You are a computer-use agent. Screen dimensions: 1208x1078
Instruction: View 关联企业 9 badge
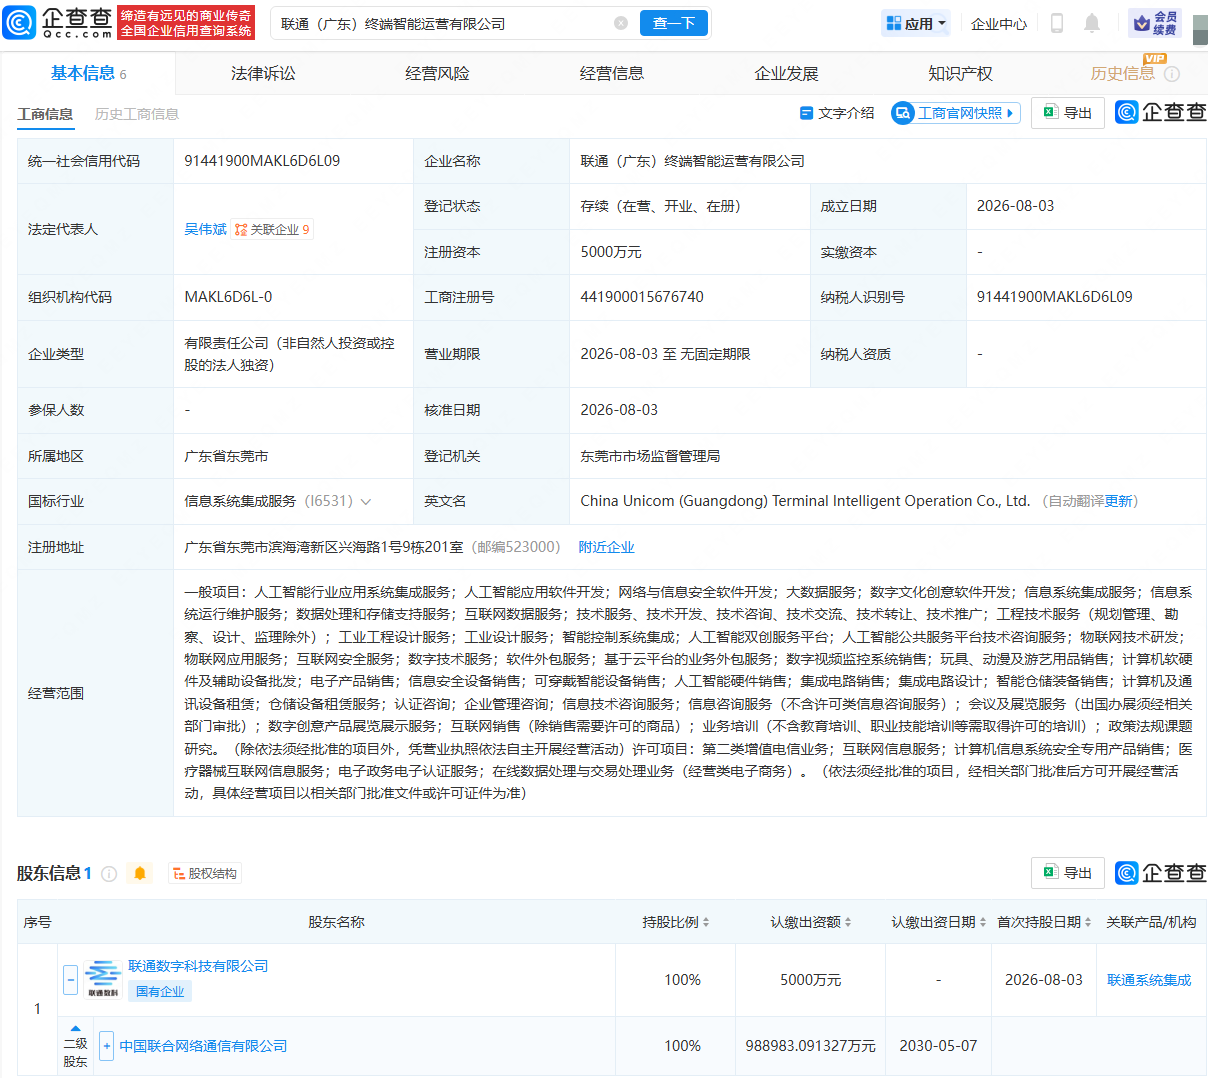tap(272, 229)
